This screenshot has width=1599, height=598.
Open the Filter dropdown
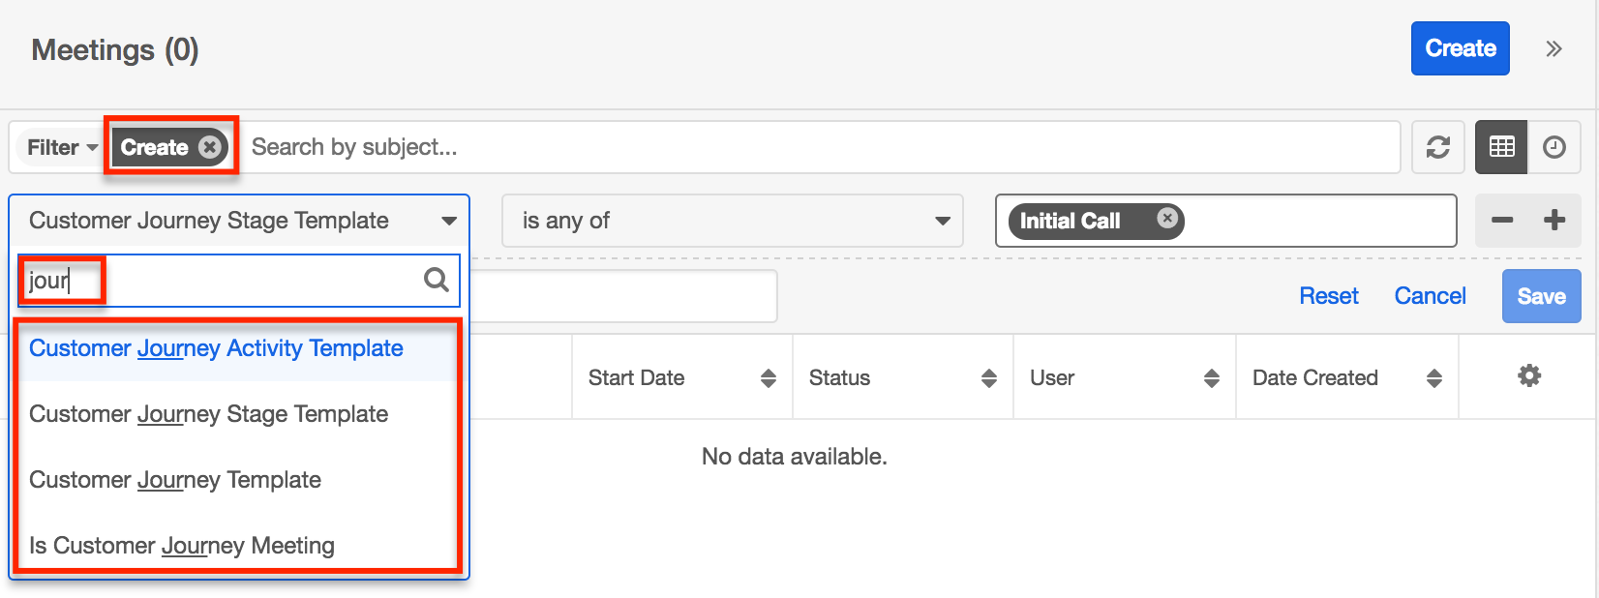coord(62,147)
